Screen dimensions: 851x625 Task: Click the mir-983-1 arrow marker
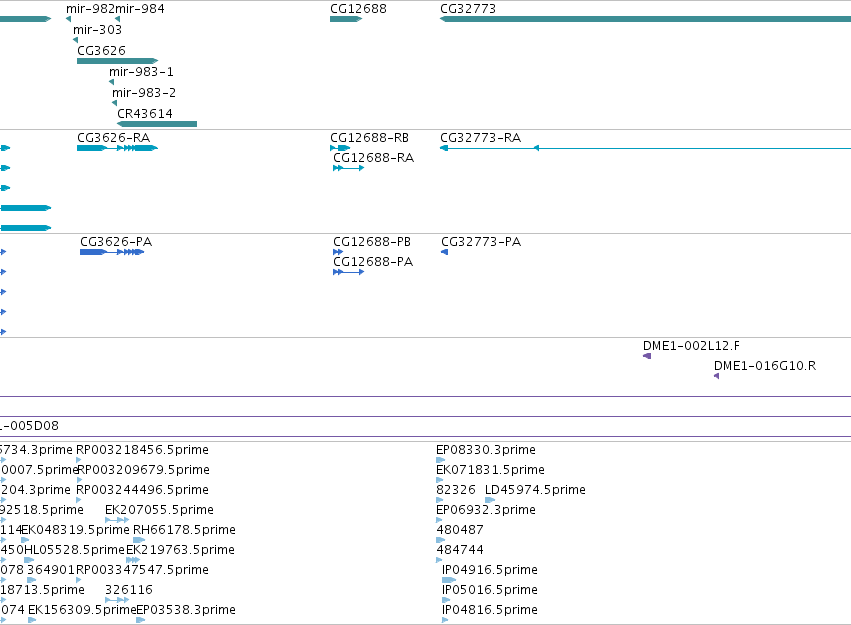(x=111, y=82)
